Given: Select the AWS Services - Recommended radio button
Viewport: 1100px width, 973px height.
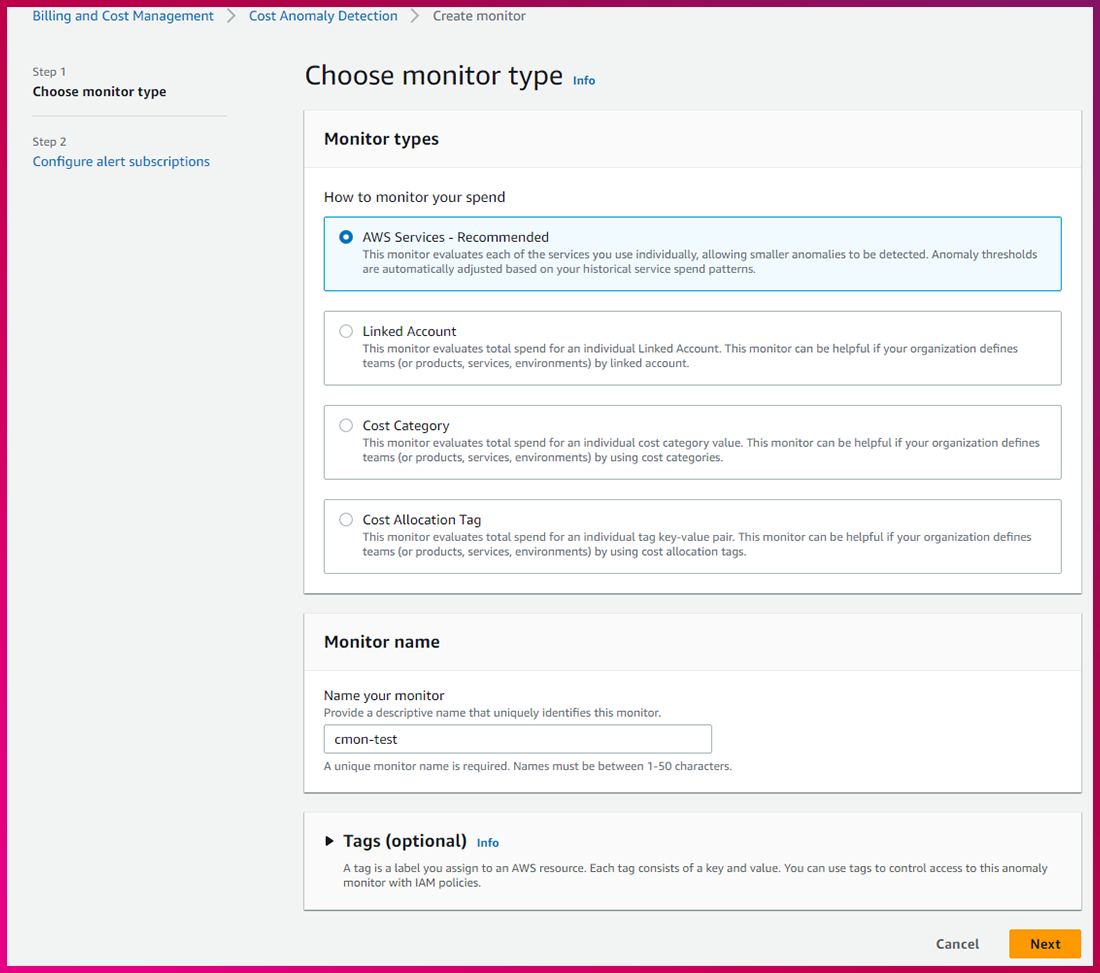Looking at the screenshot, I should (x=346, y=237).
